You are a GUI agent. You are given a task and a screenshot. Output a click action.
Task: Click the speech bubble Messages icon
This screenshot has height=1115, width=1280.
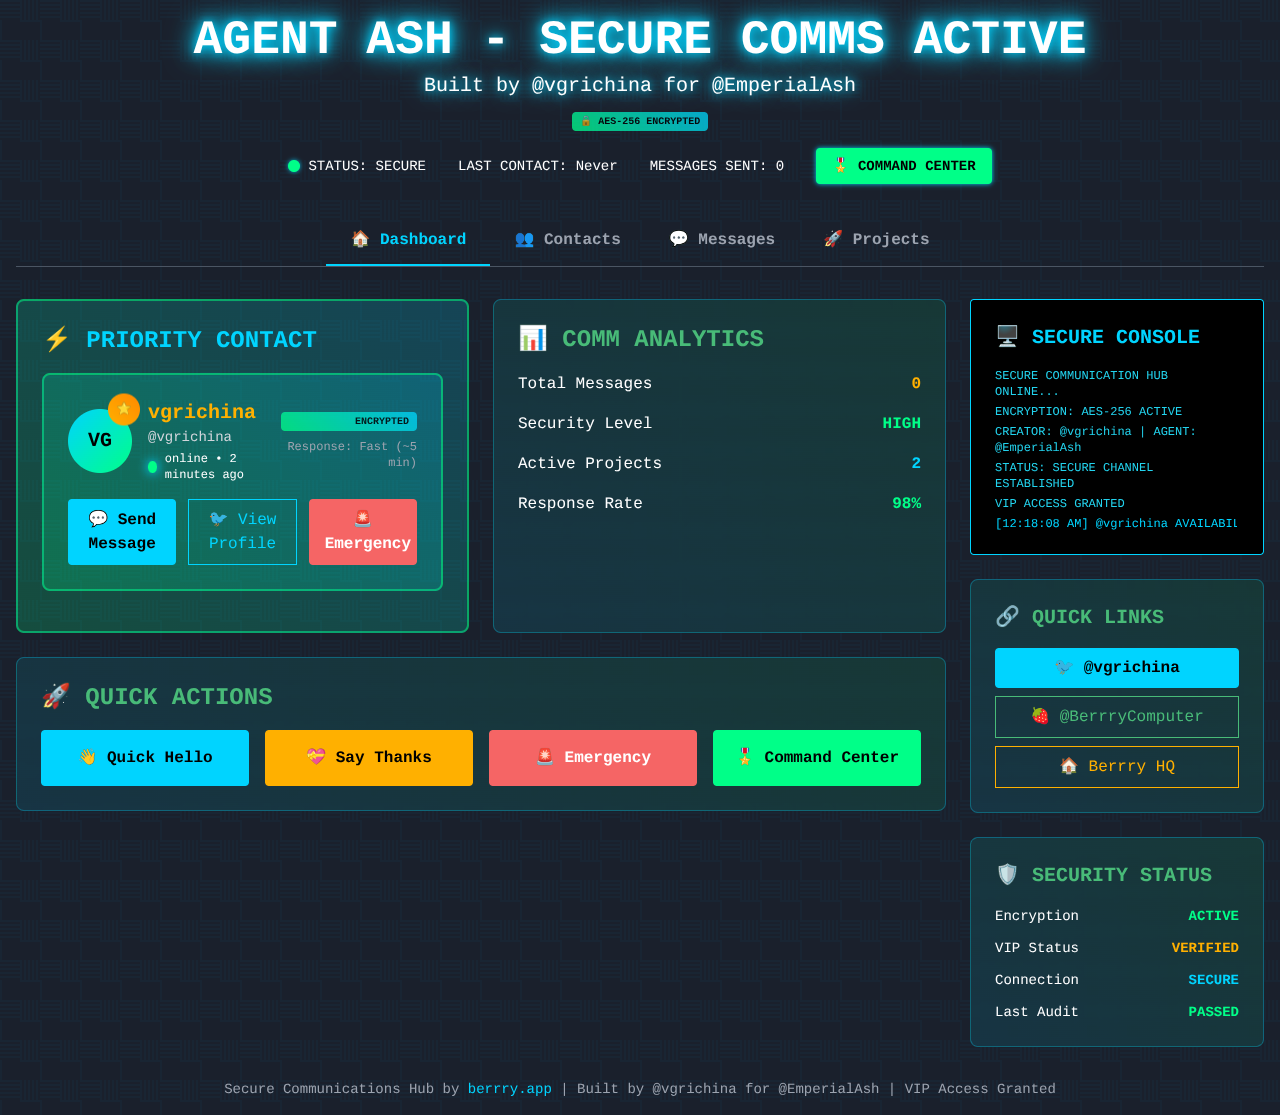[x=681, y=238]
